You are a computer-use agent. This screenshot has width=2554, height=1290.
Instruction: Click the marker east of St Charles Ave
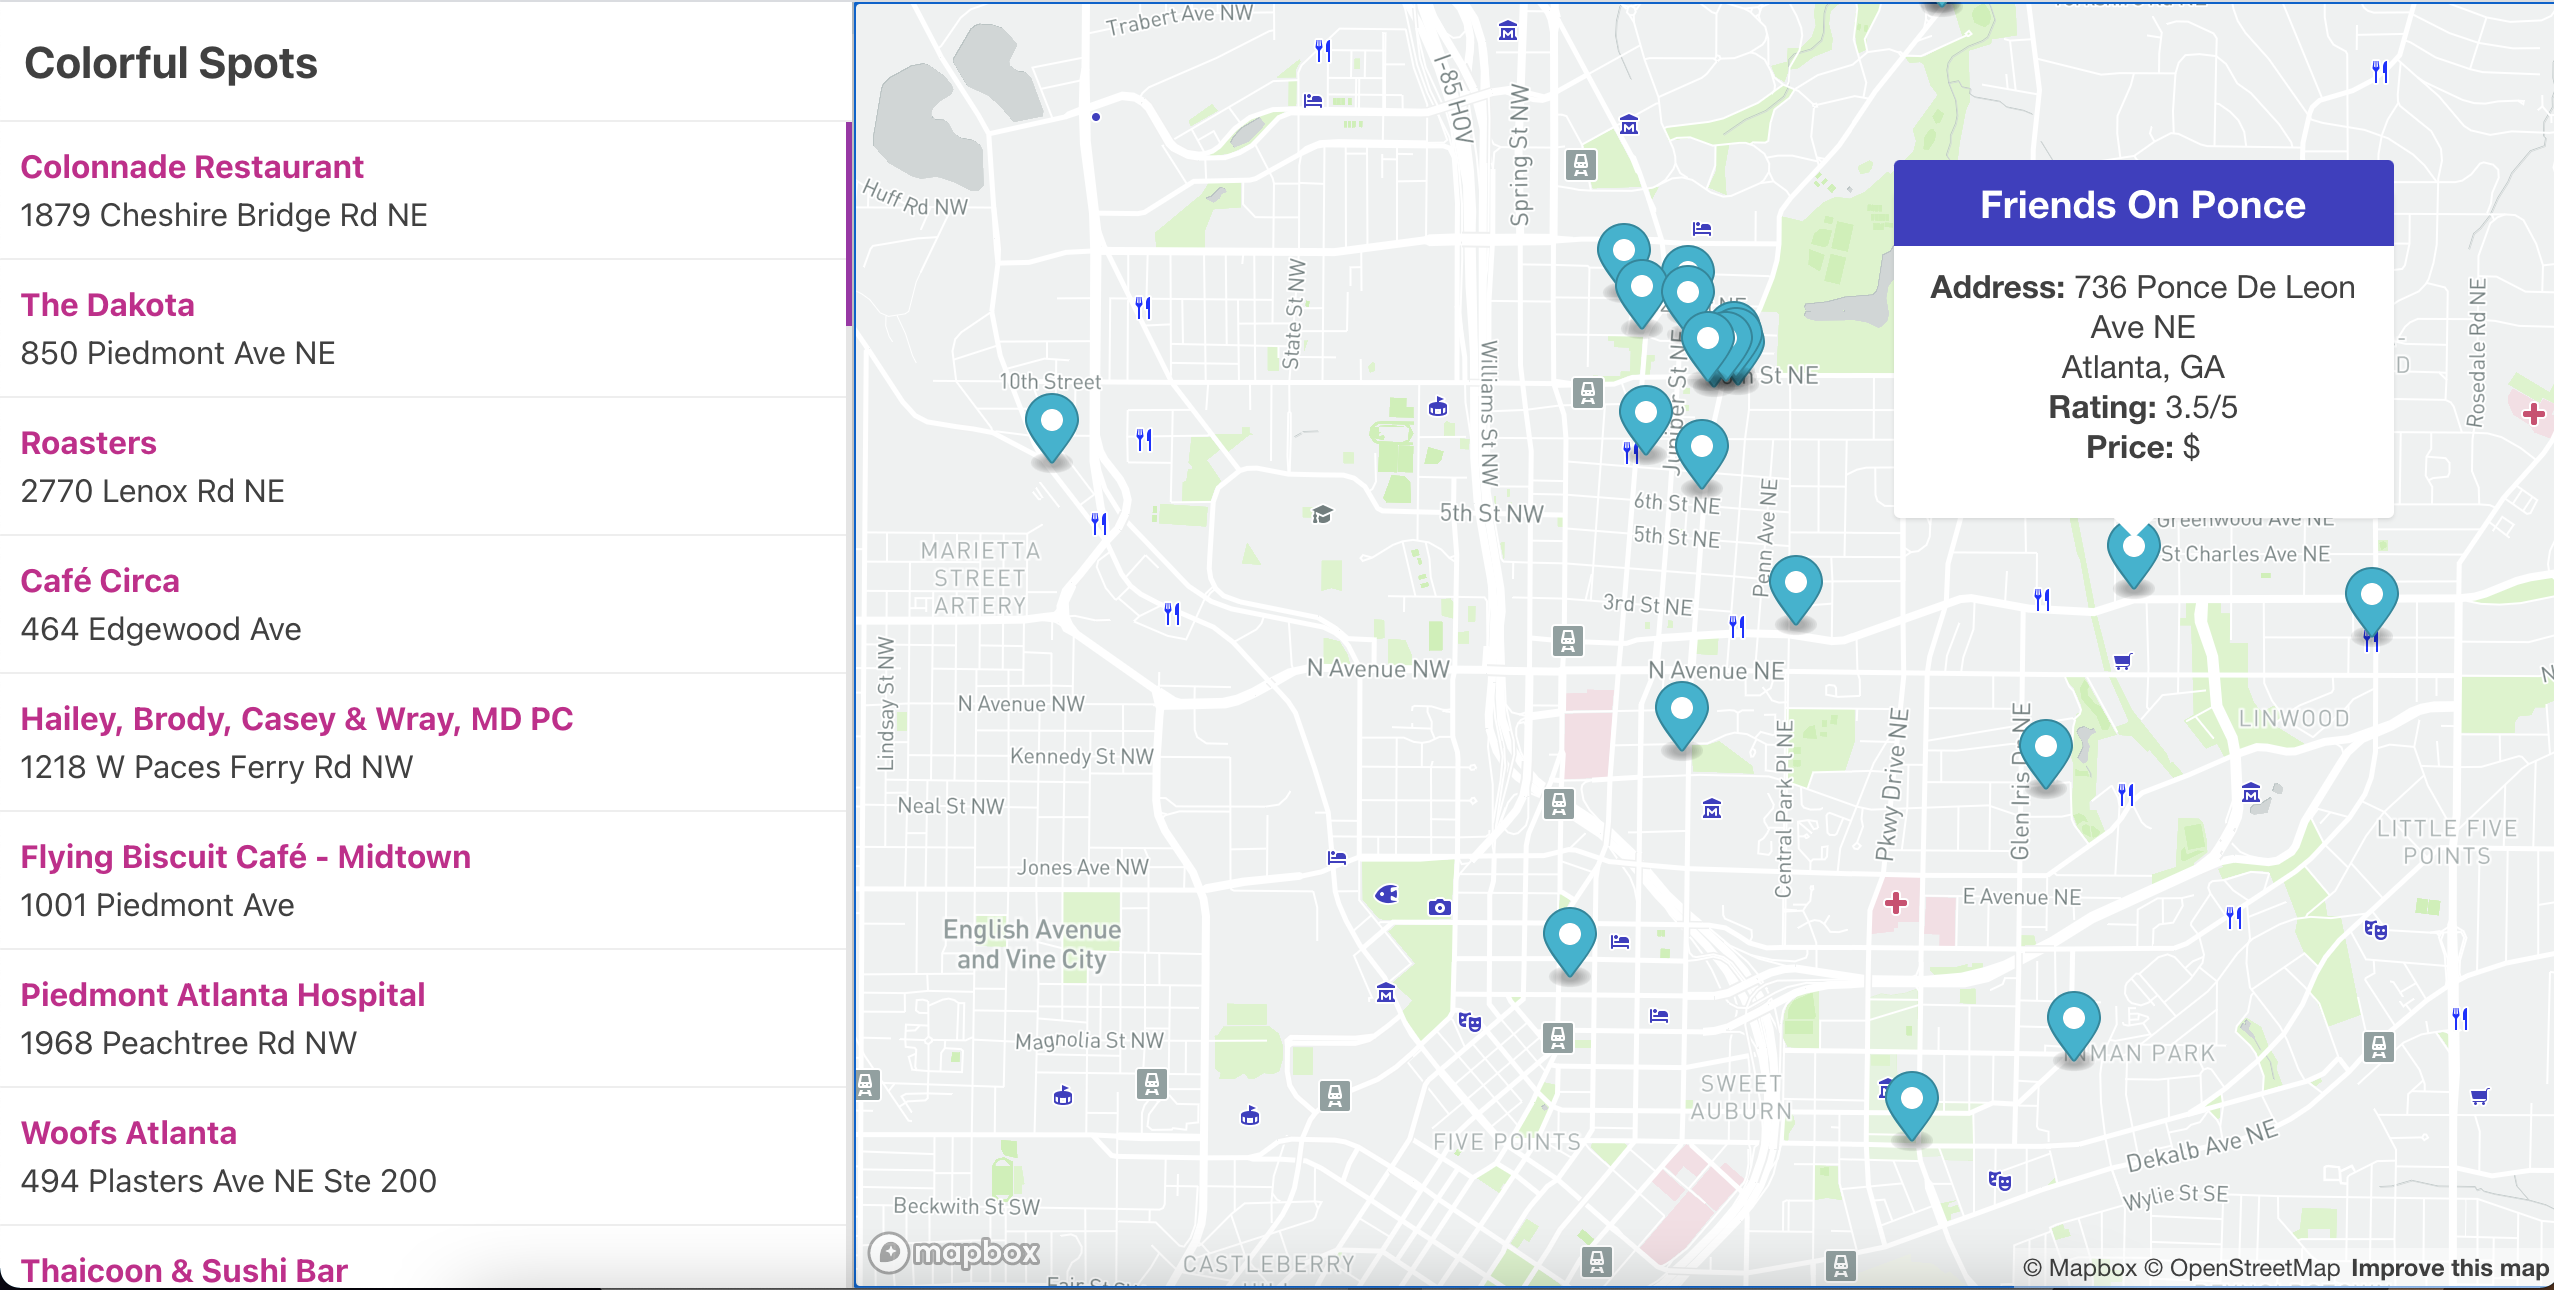coord(2372,602)
